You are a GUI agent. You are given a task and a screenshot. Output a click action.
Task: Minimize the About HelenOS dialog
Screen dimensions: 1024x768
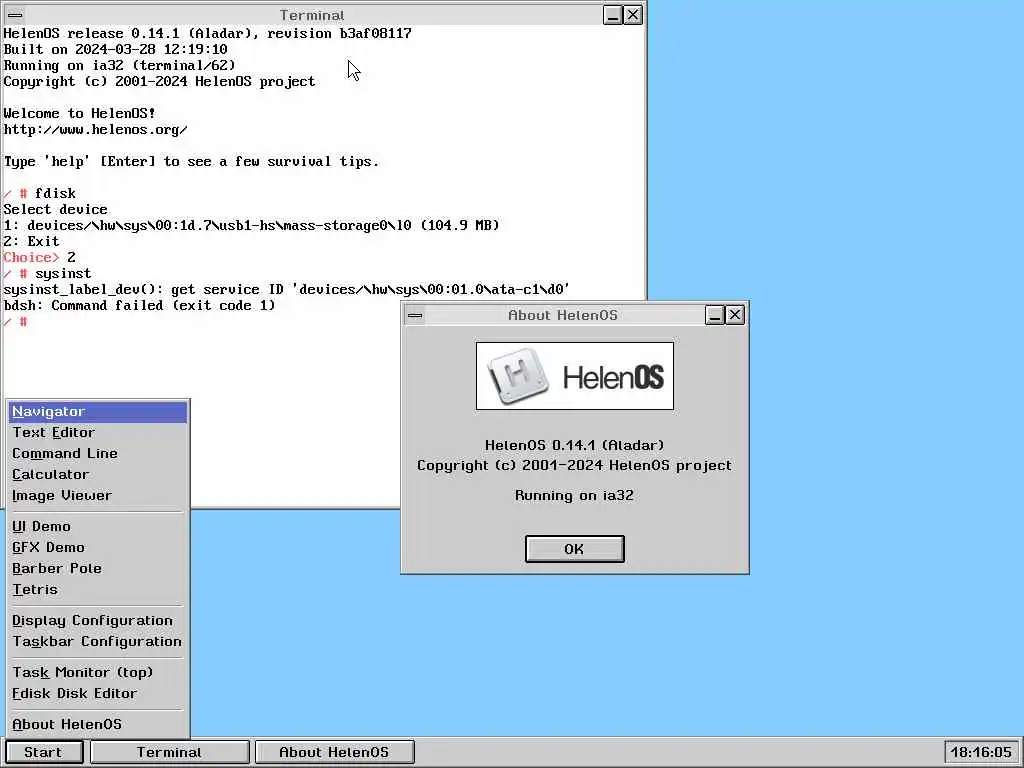pos(715,315)
